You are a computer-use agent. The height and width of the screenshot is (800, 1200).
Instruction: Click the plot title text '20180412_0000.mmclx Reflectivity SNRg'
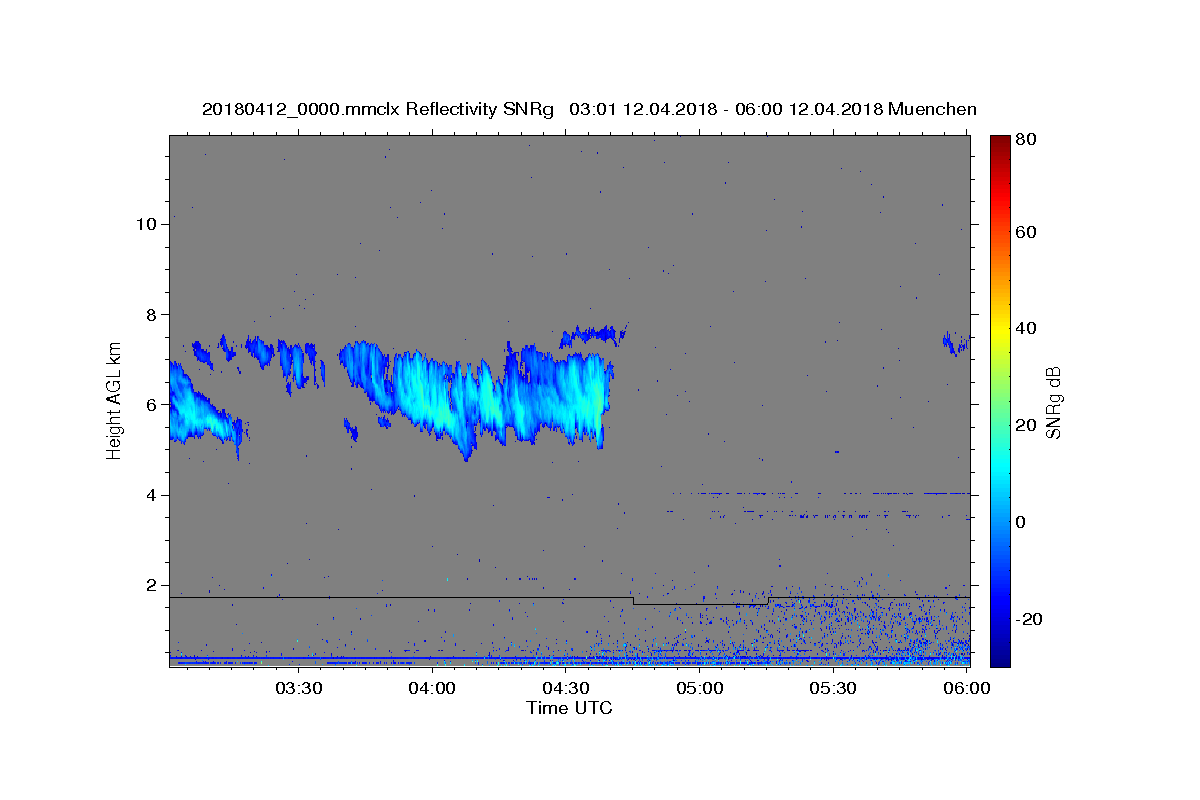tap(378, 109)
